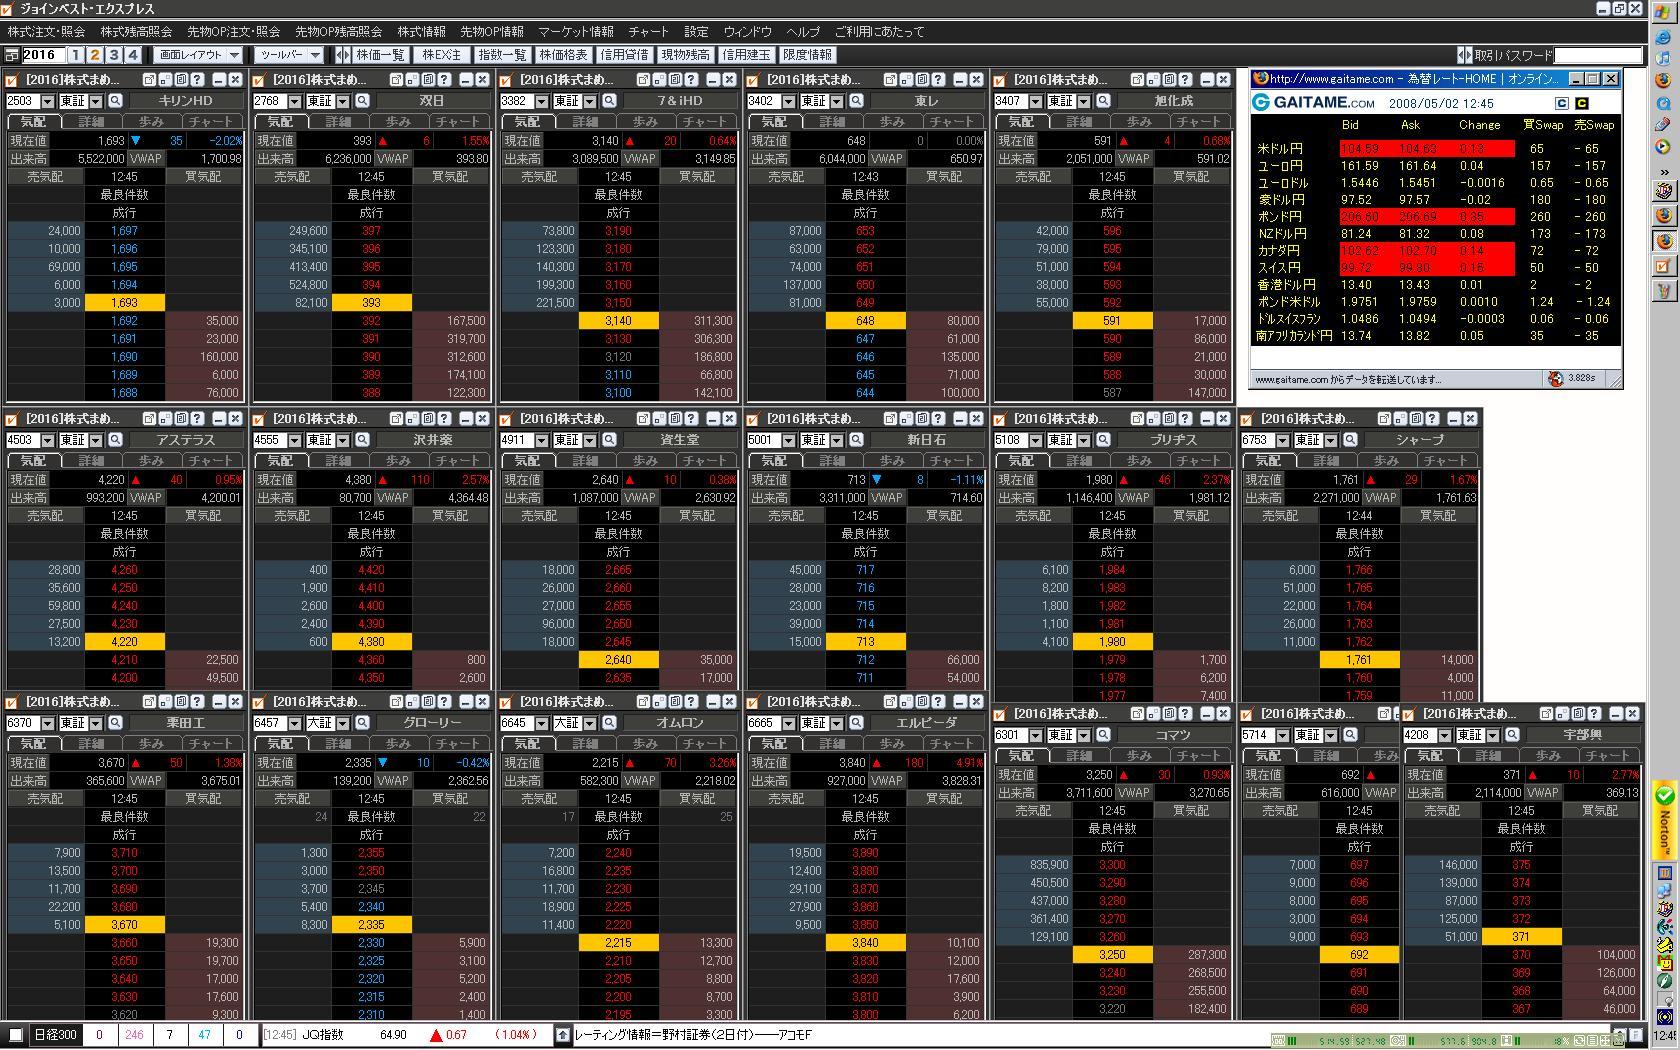Screen dimensions: 1680x1050
Task: Toggle the arrows left of 取引パスワード
Action: [x=1465, y=55]
